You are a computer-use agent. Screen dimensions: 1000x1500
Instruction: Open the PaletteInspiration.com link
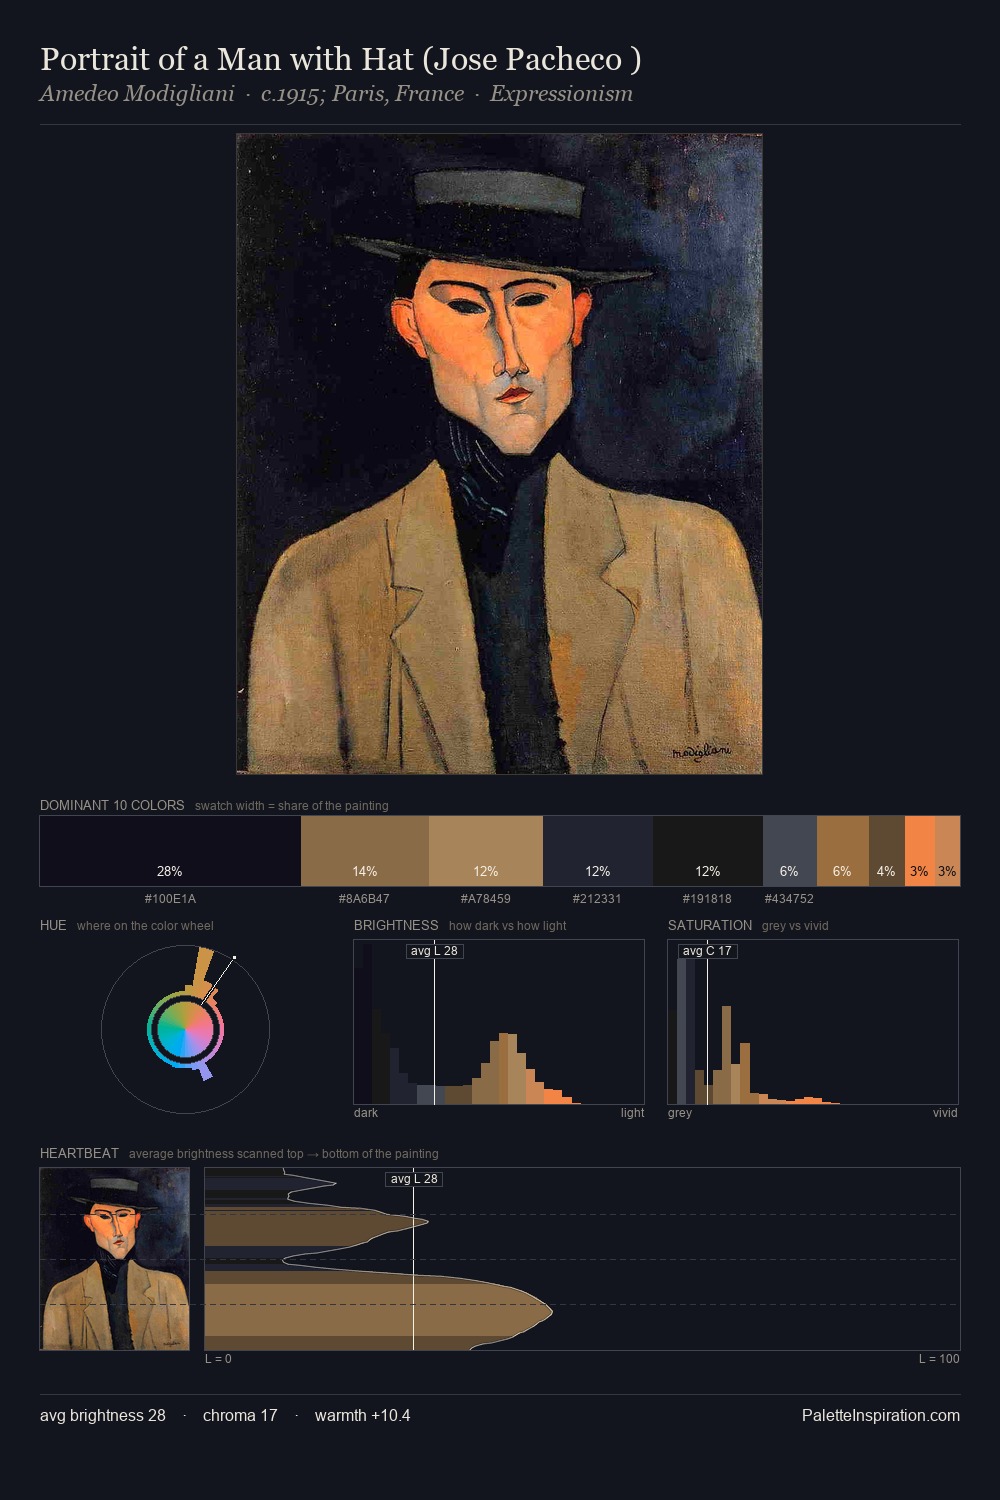tap(881, 1415)
